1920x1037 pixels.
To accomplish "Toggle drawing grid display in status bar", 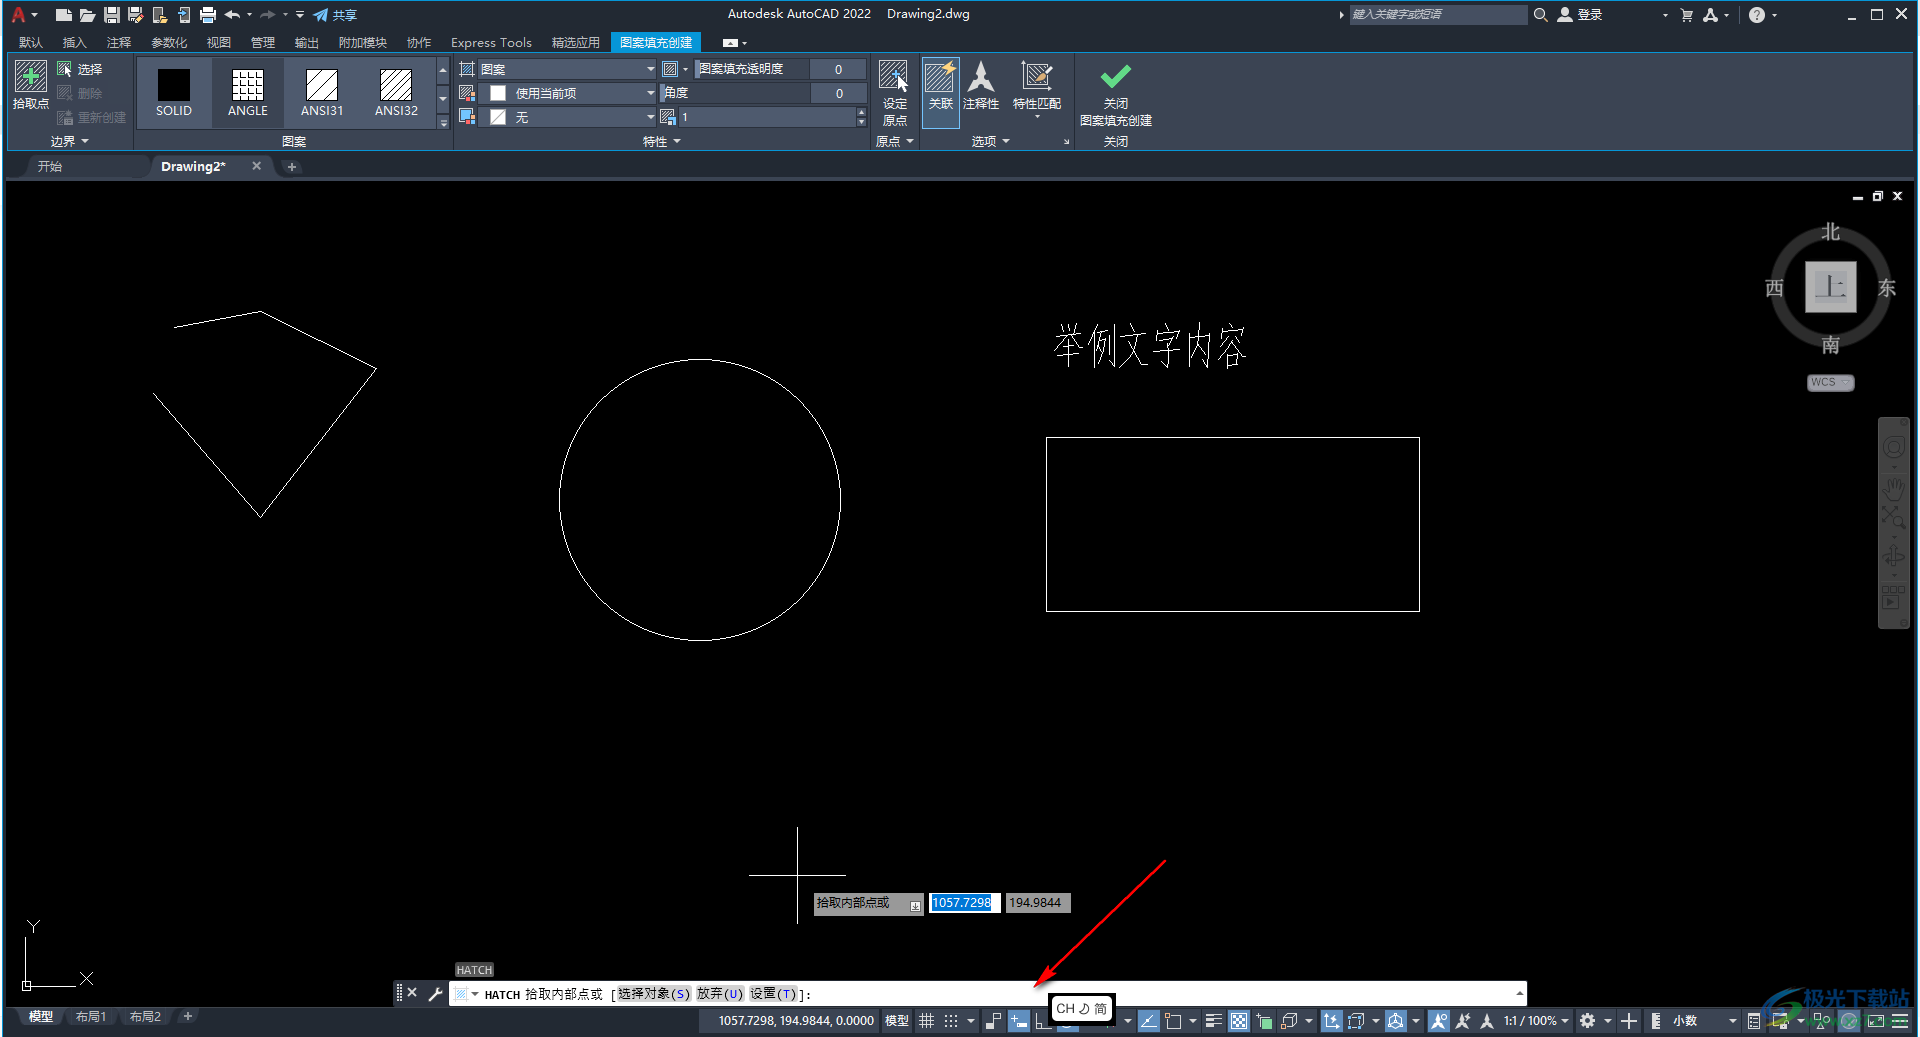I will [x=927, y=1021].
